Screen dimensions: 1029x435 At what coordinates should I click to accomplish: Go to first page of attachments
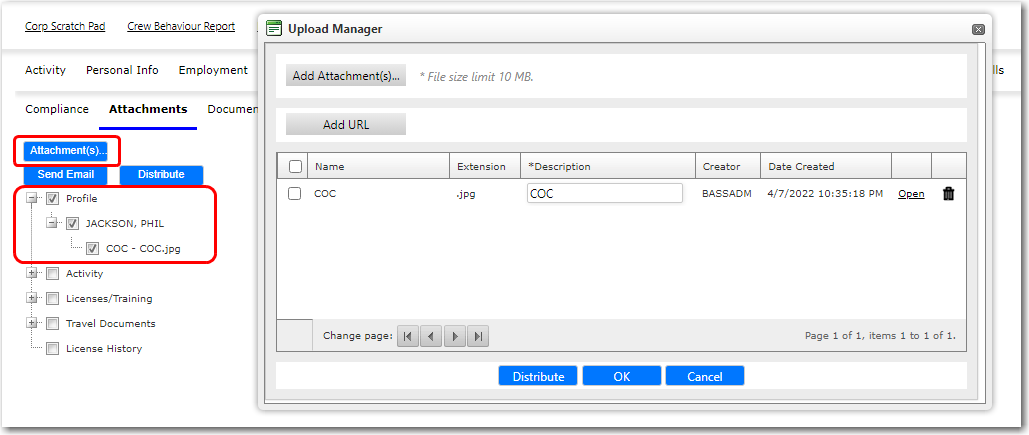[x=407, y=337]
